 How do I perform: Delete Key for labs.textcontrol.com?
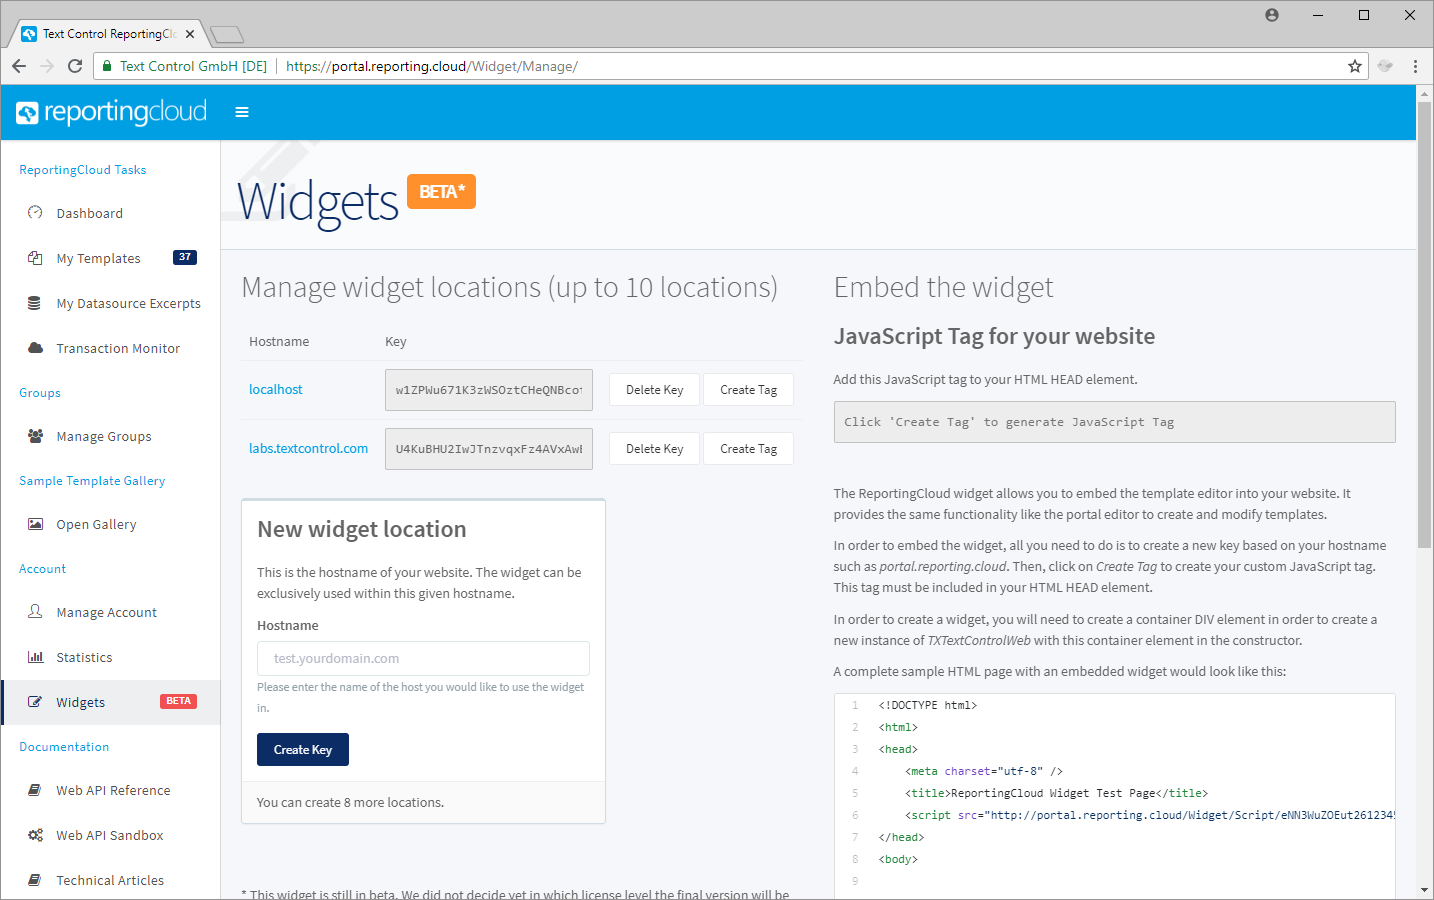point(655,449)
